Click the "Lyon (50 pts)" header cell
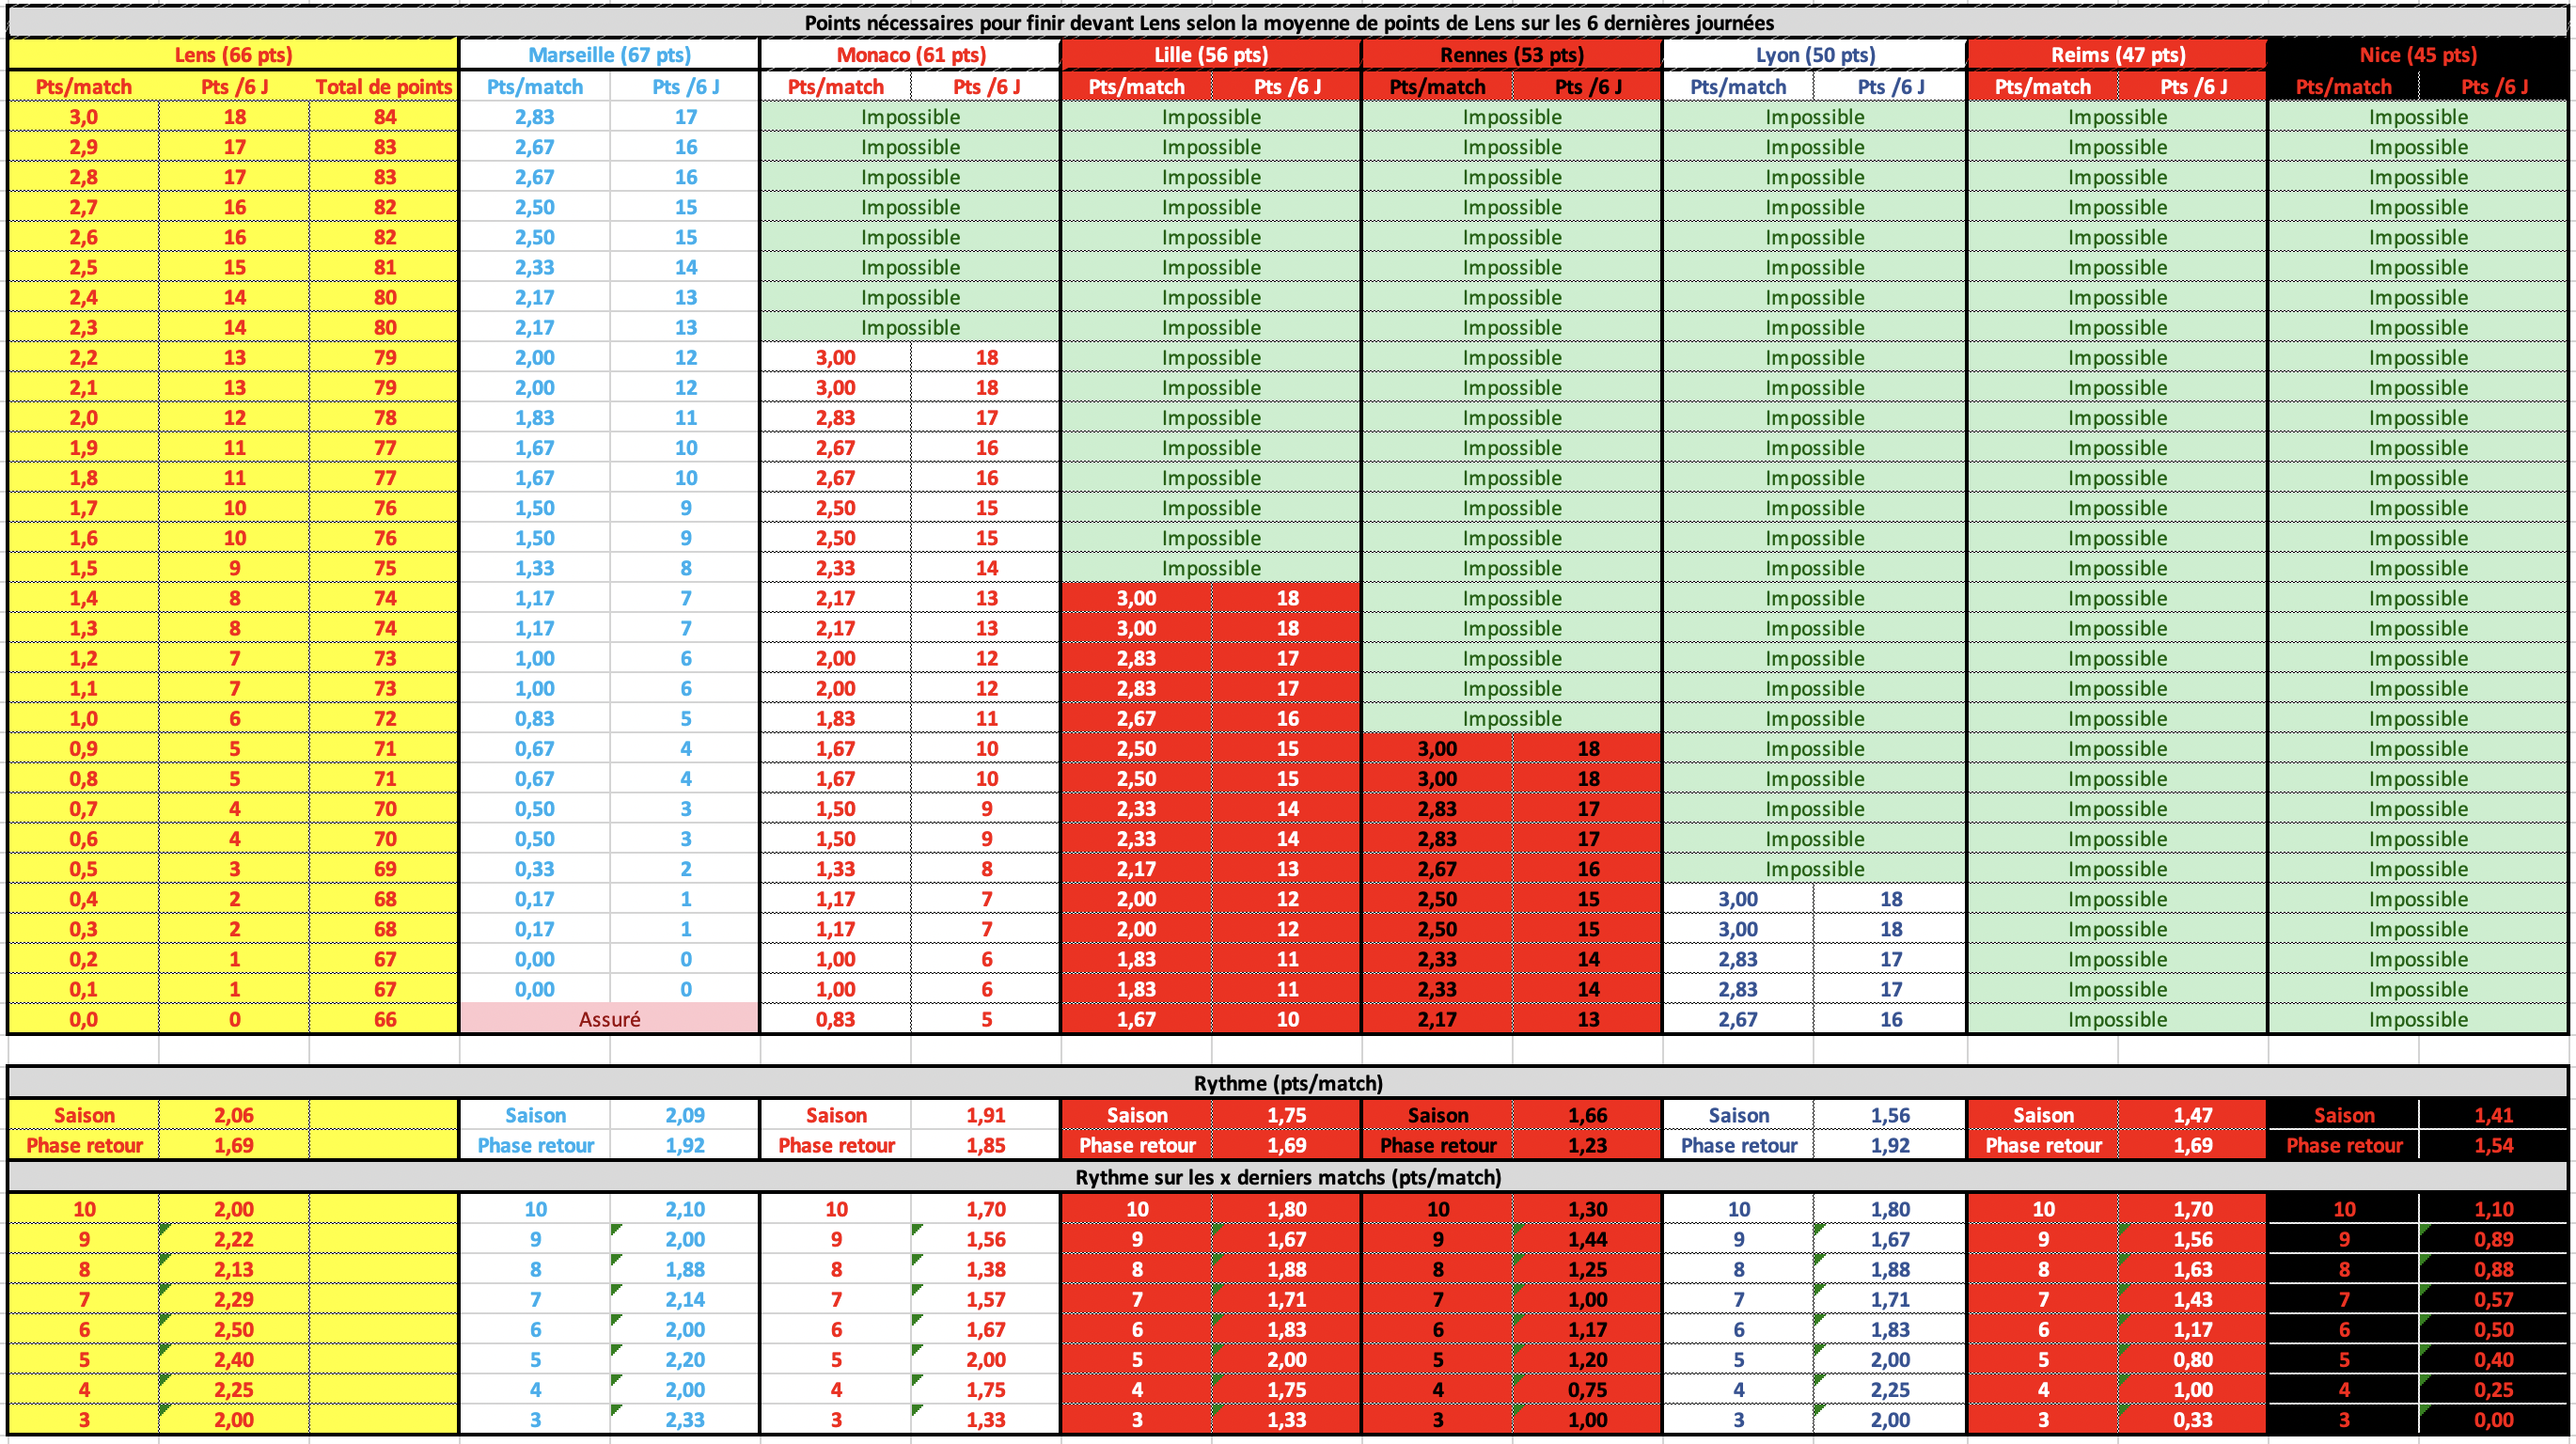 [1815, 55]
